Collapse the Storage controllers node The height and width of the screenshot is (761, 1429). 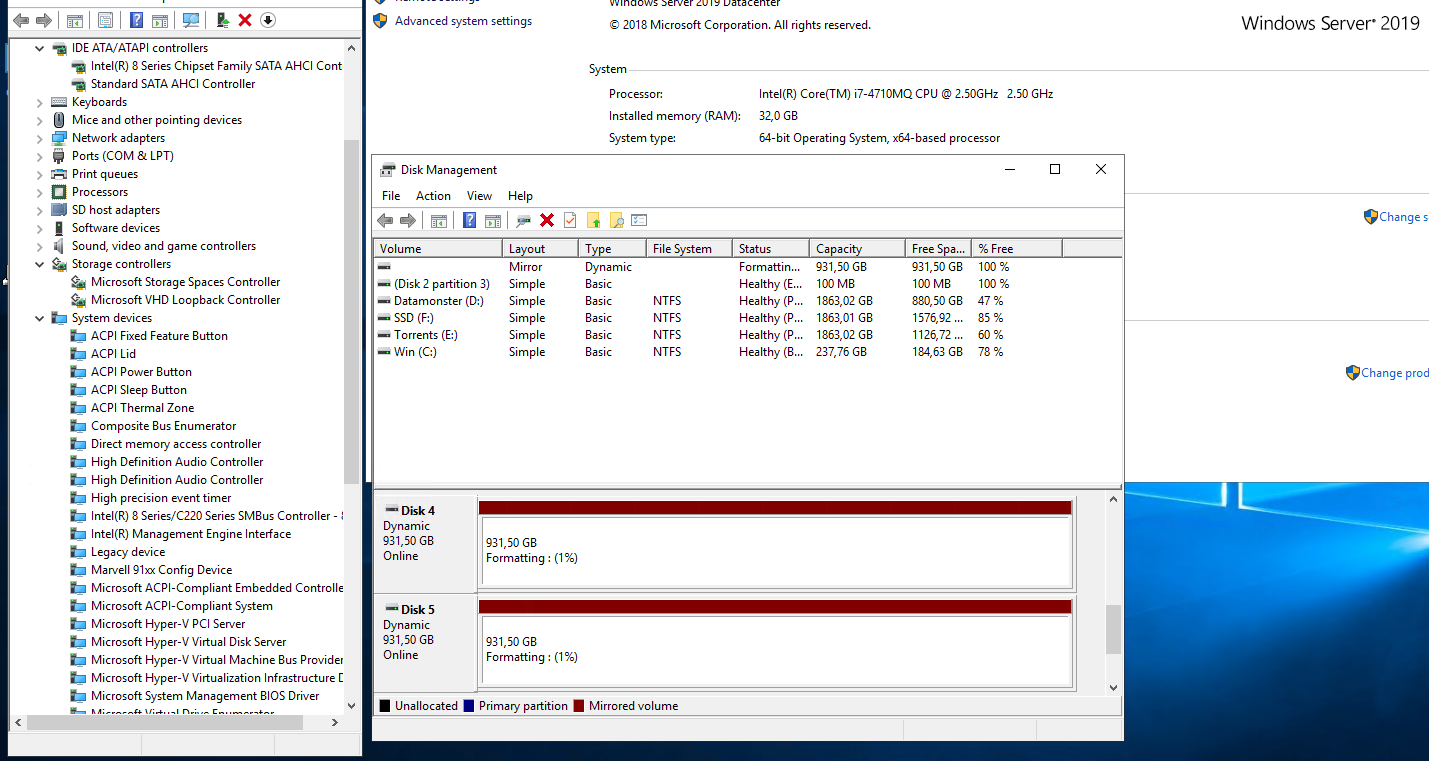(x=40, y=264)
